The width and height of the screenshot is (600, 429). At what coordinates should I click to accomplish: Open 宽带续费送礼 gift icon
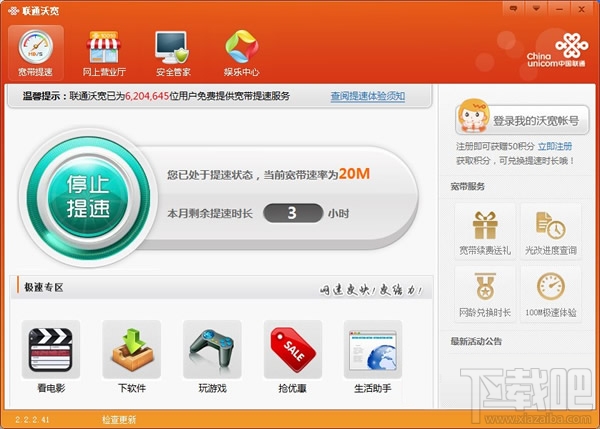tap(485, 232)
